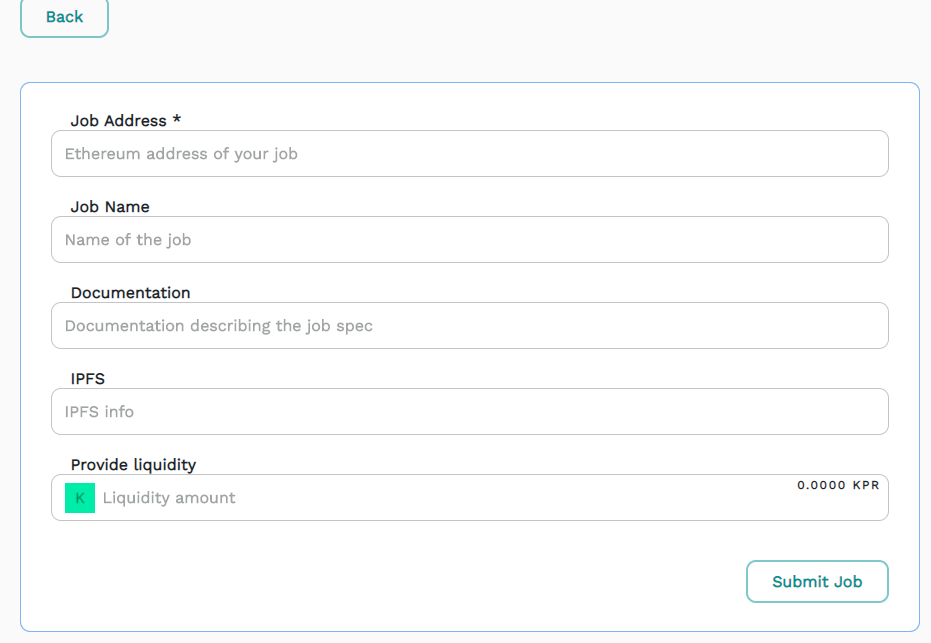931x643 pixels.
Task: Click the 'Ethereum address of your job' placeholder
Action: tap(181, 154)
